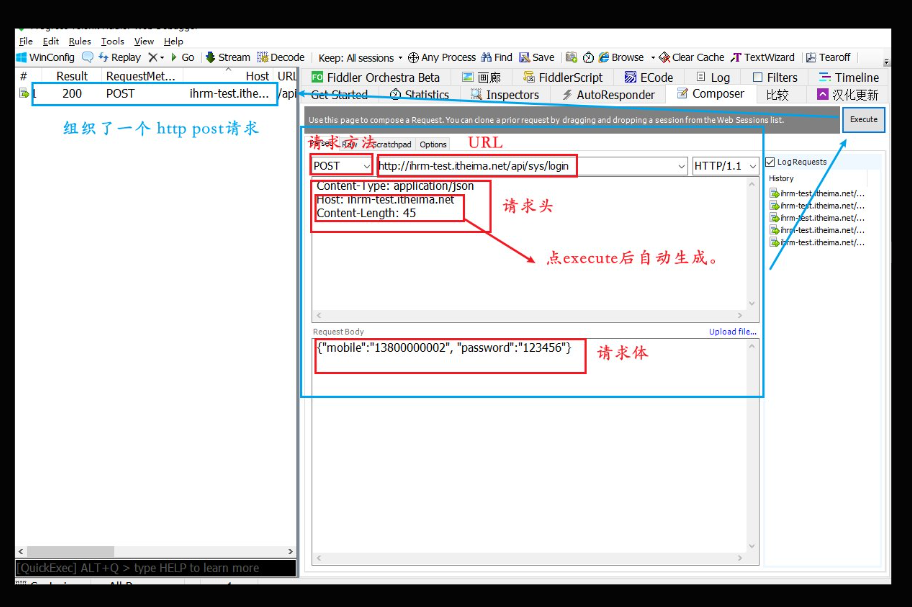912x607 pixels.
Task: Open WinConfig from the toolbar
Action: click(x=45, y=58)
